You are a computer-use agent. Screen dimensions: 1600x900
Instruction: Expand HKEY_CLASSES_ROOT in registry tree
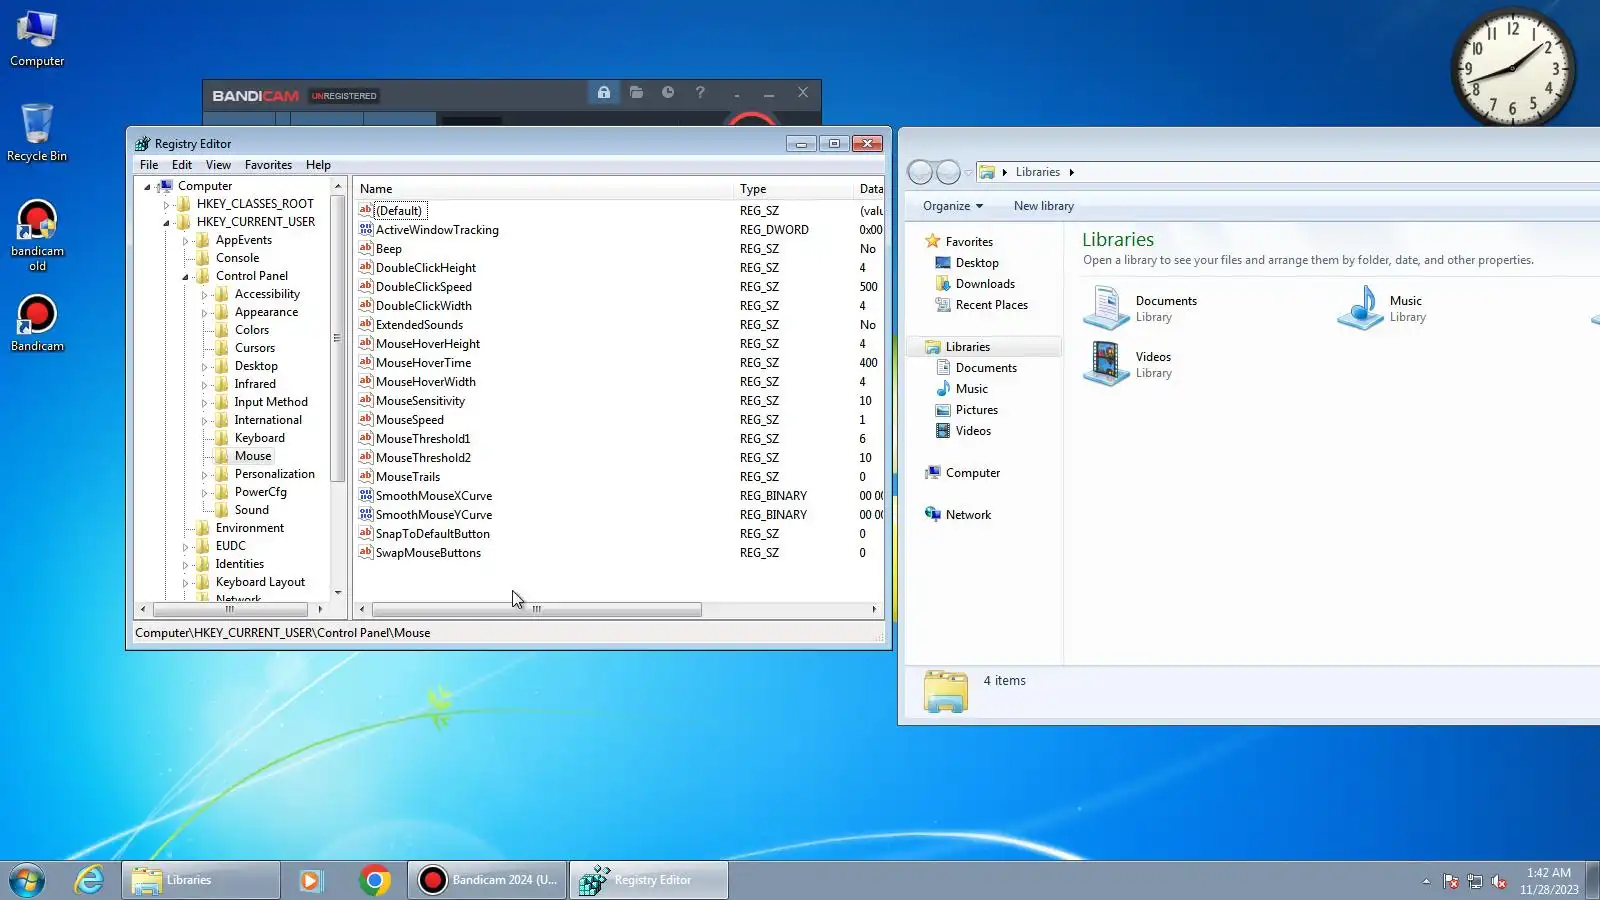tap(166, 204)
